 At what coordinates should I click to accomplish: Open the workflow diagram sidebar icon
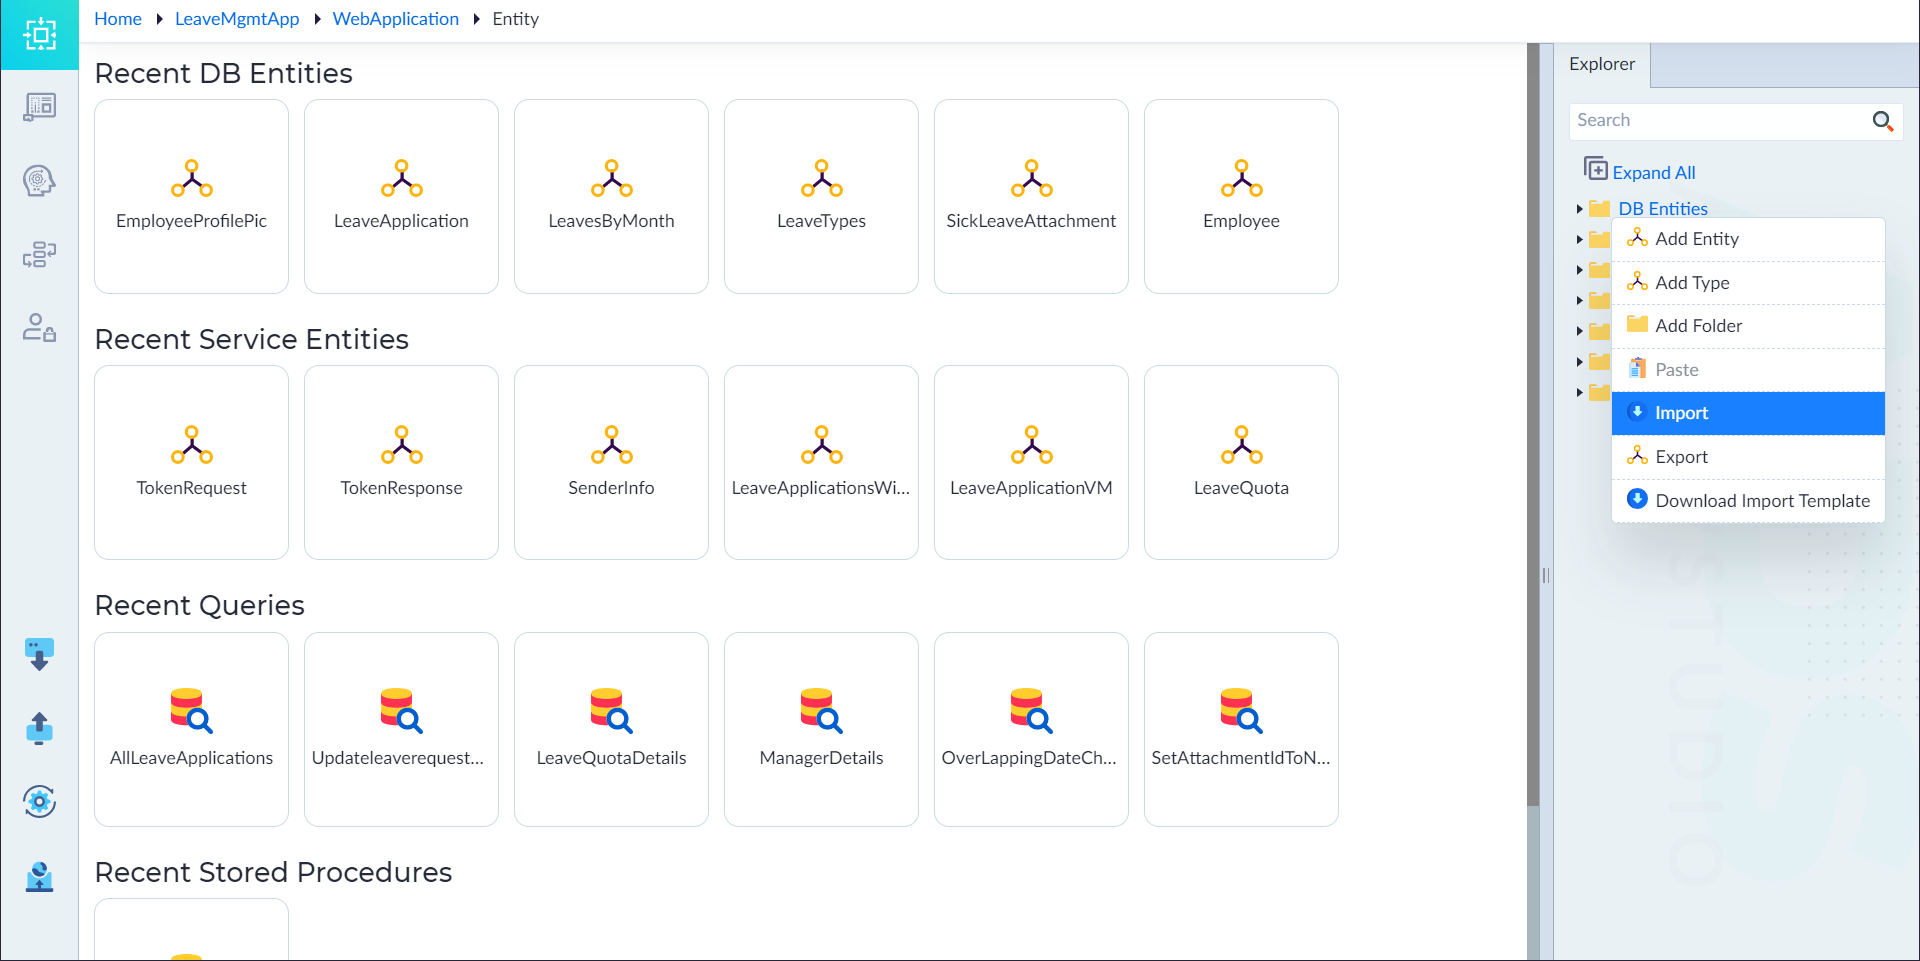[x=39, y=255]
